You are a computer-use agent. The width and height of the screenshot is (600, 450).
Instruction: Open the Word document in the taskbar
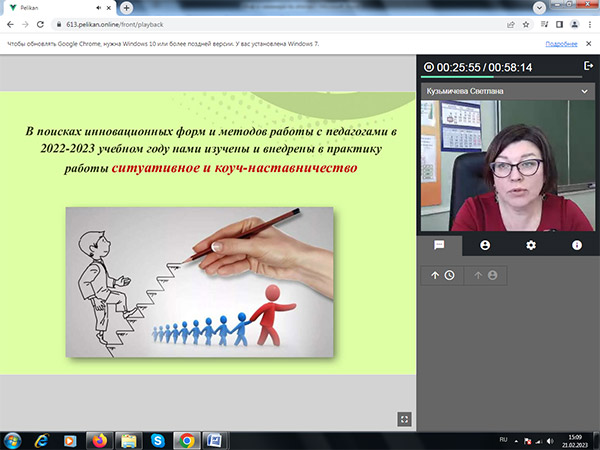tap(215, 441)
